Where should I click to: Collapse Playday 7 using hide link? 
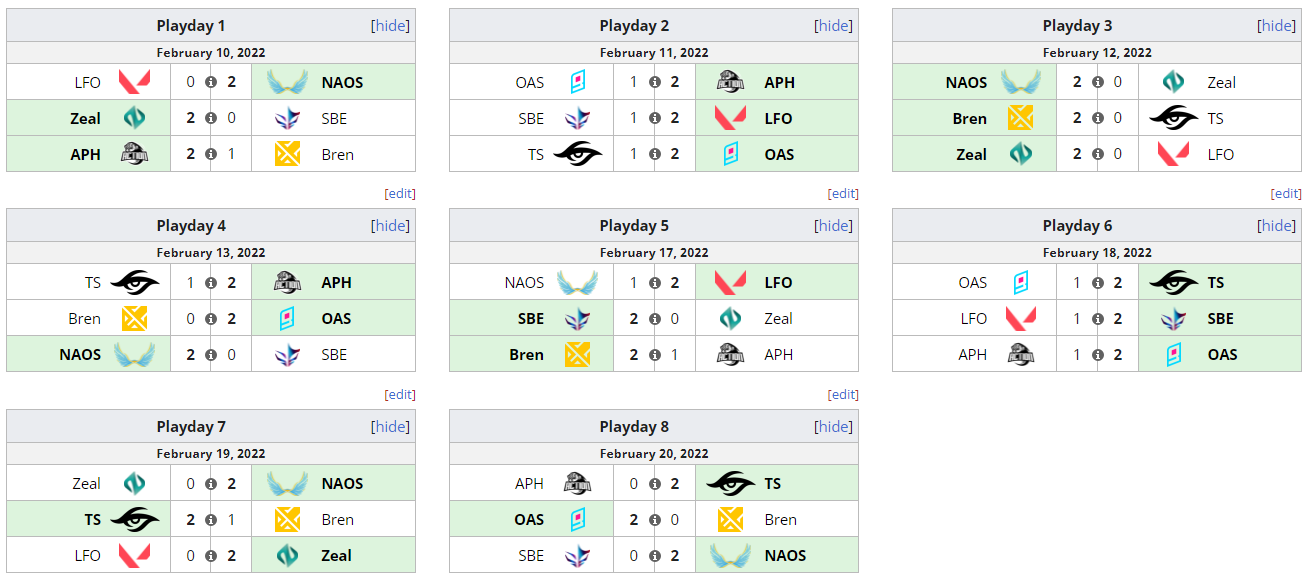(390, 427)
